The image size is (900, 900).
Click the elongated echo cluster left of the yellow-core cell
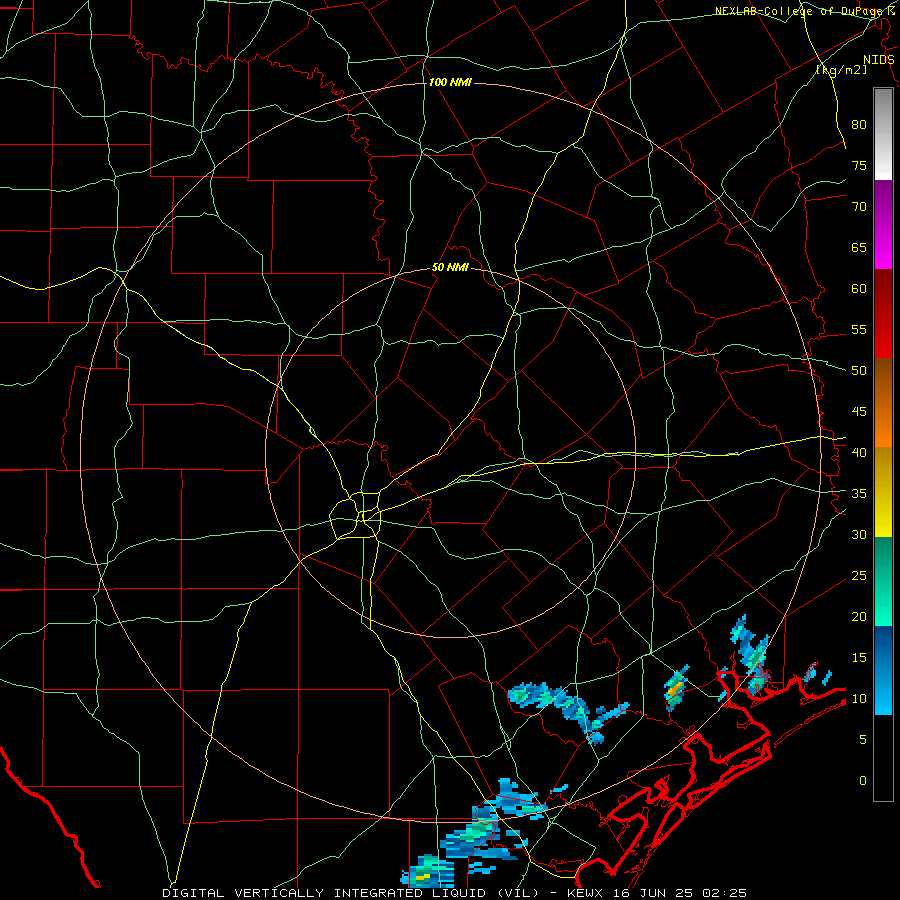(568, 711)
